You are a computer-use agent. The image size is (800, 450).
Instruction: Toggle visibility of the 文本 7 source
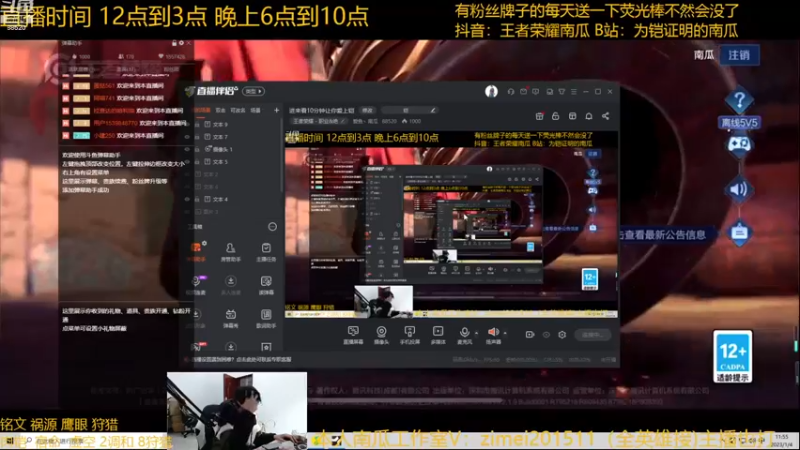click(x=187, y=137)
